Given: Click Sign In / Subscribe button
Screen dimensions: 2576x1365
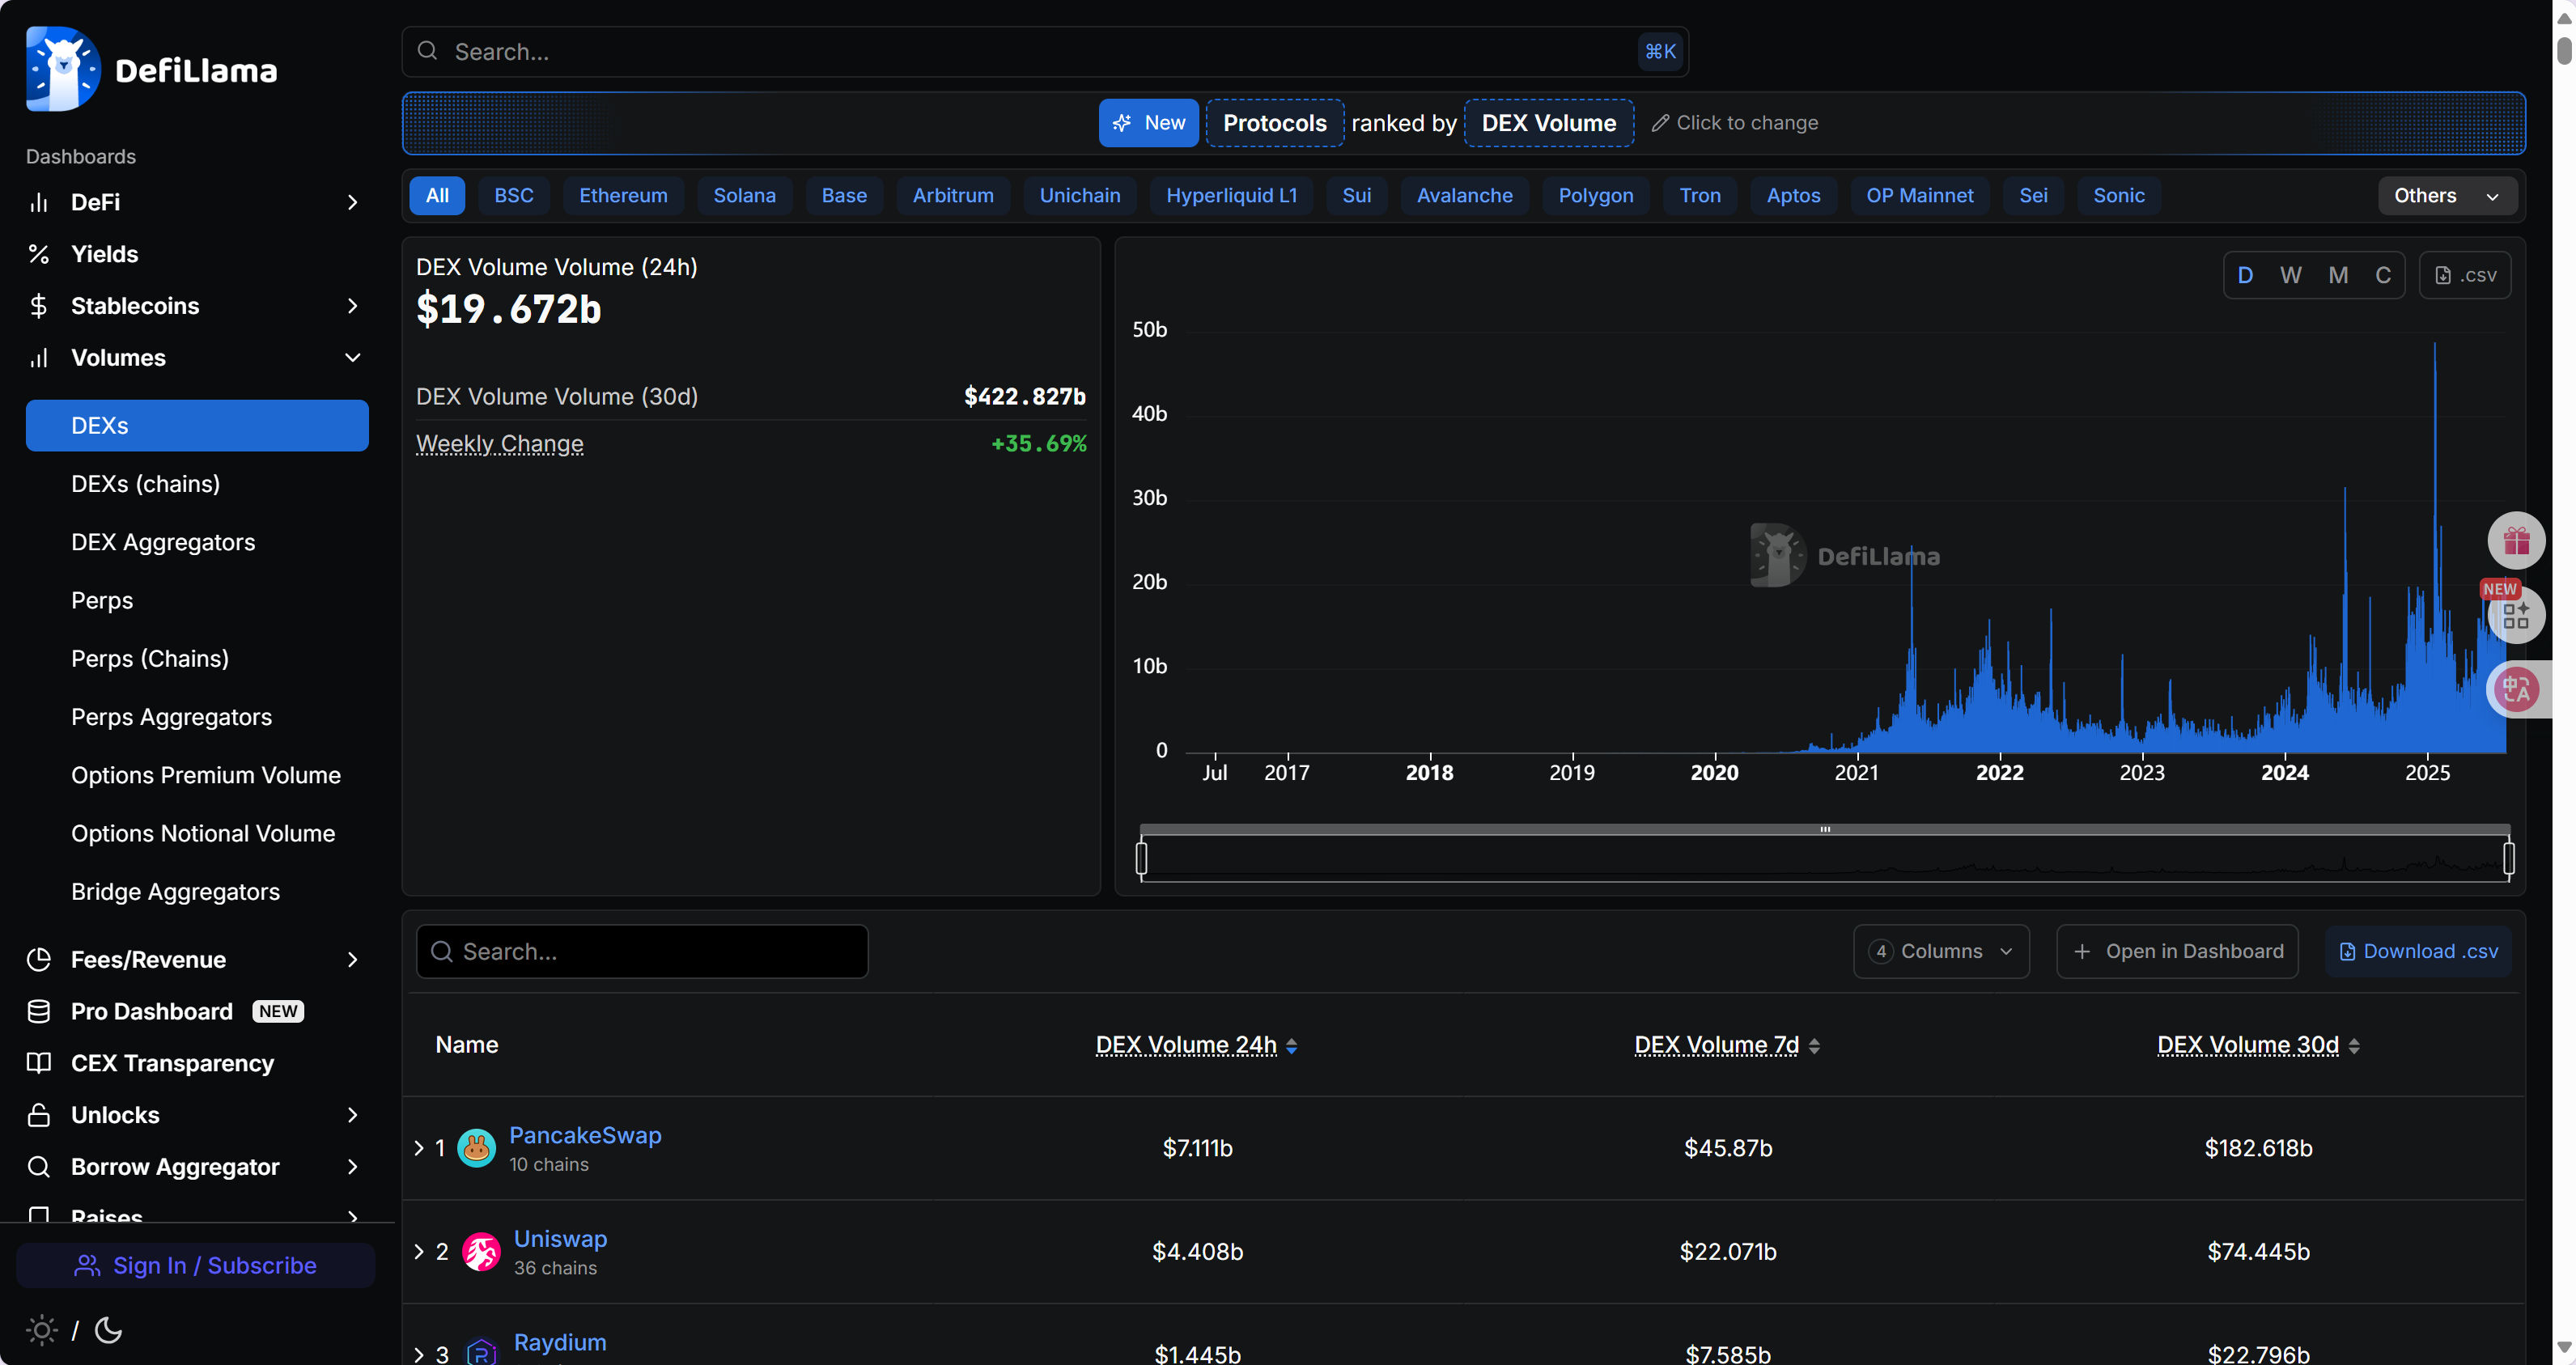Looking at the screenshot, I should click(196, 1266).
